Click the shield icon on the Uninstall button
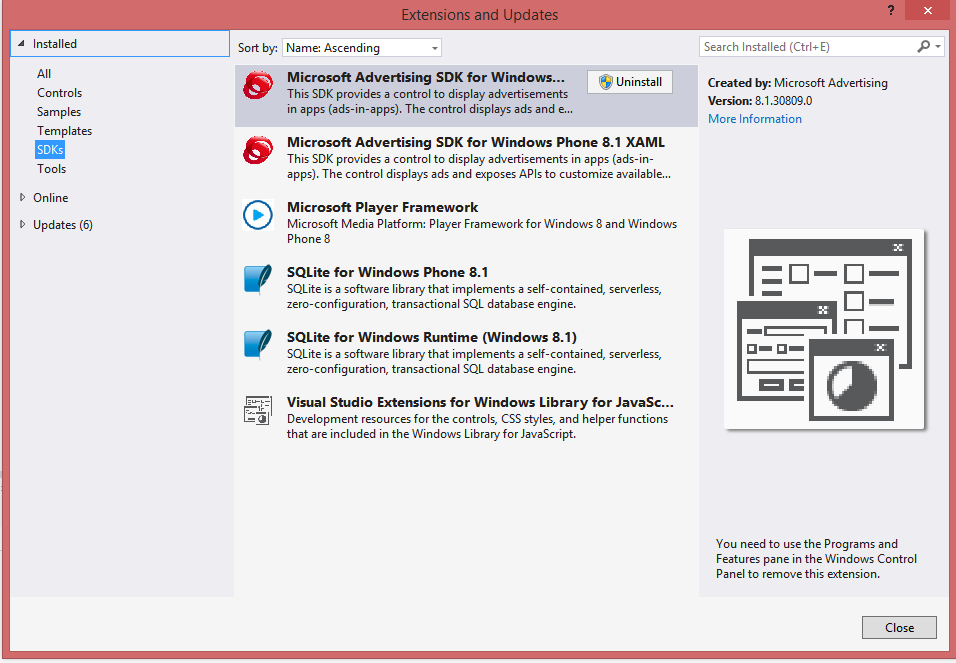The height and width of the screenshot is (663, 956). (605, 82)
